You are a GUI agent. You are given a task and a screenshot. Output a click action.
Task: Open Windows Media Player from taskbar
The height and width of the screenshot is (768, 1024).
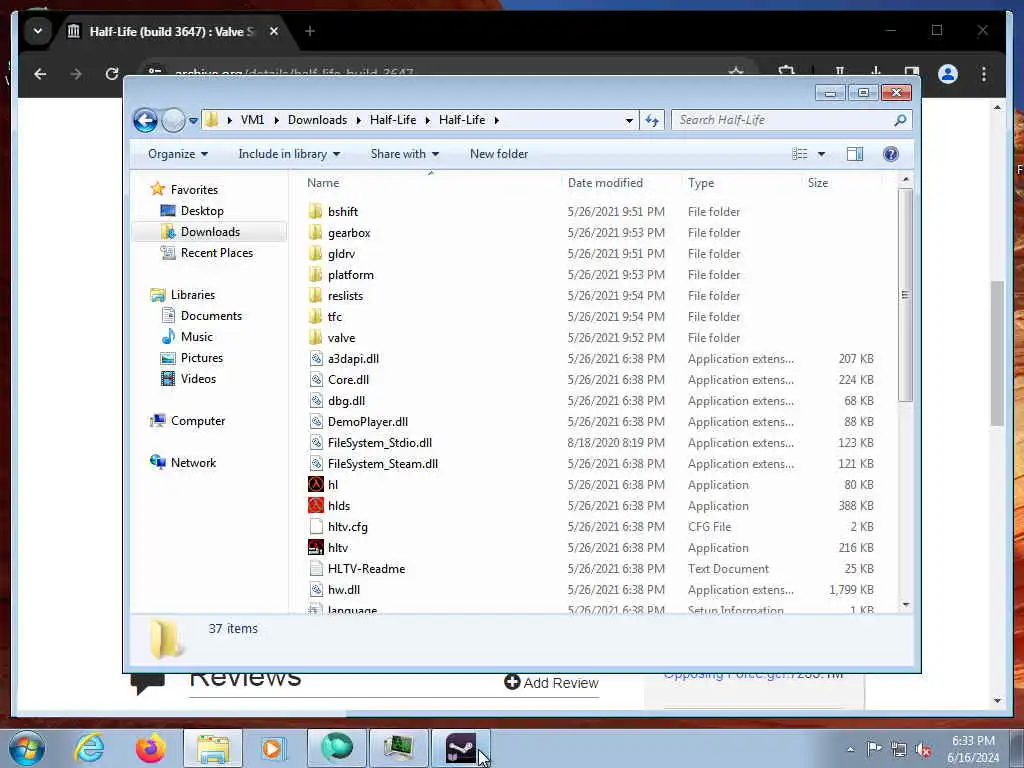273,748
